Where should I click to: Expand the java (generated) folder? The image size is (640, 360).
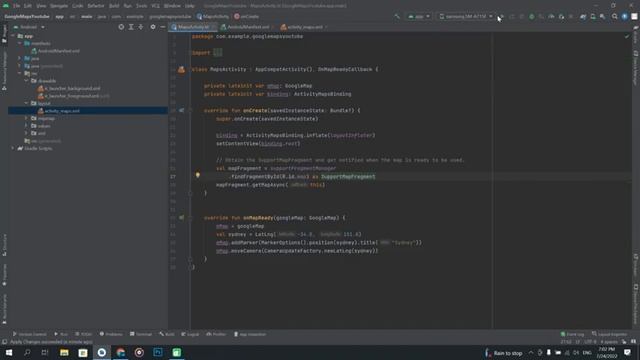coord(20,66)
